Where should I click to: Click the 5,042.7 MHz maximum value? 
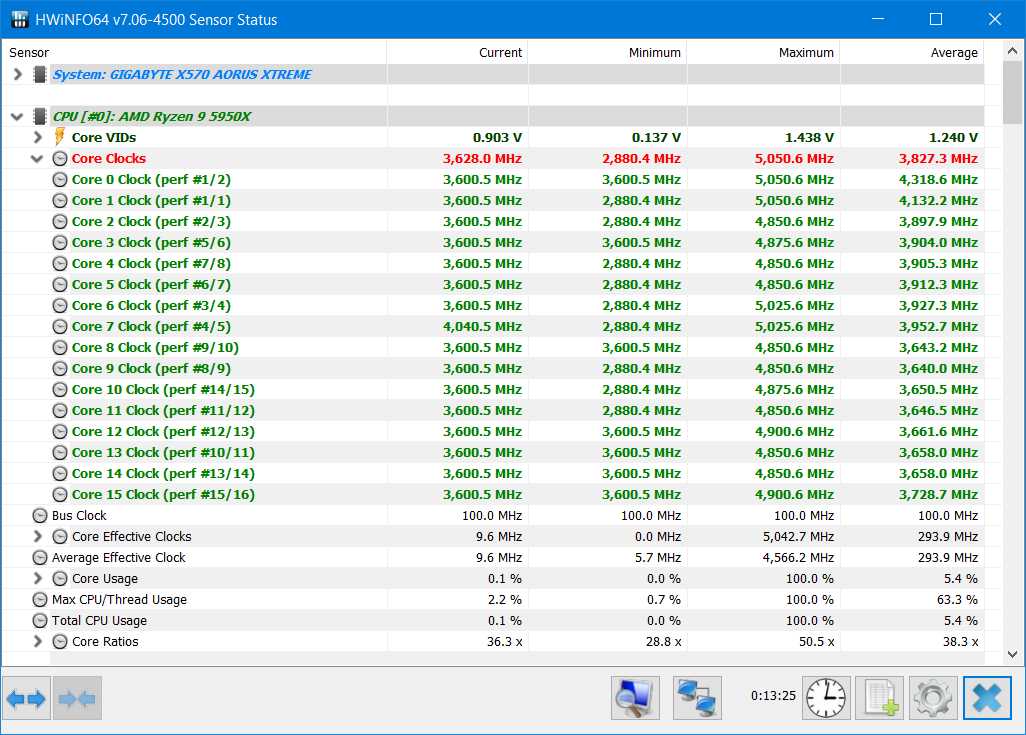798,537
